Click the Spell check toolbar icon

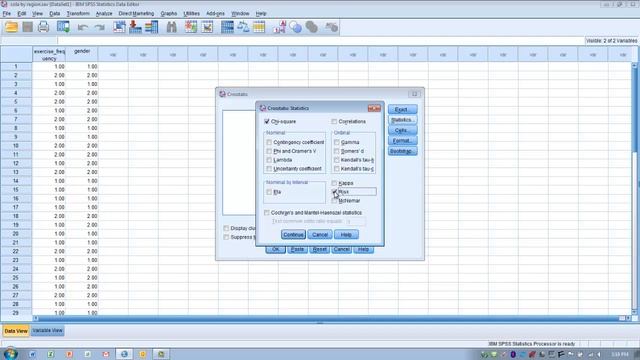click(331, 27)
